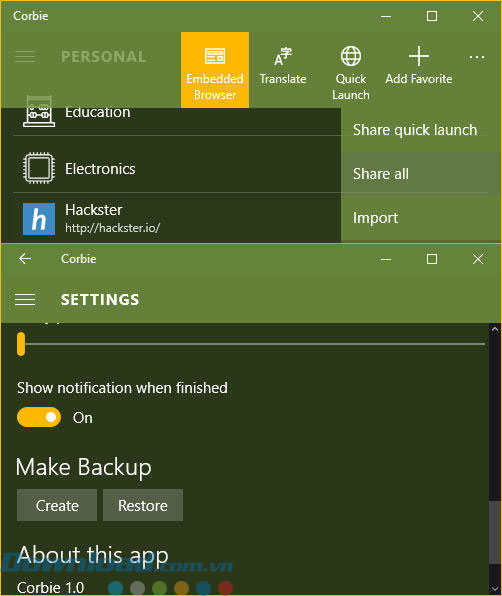The height and width of the screenshot is (596, 502).
Task: Click the Education abacus icon
Action: 39,112
